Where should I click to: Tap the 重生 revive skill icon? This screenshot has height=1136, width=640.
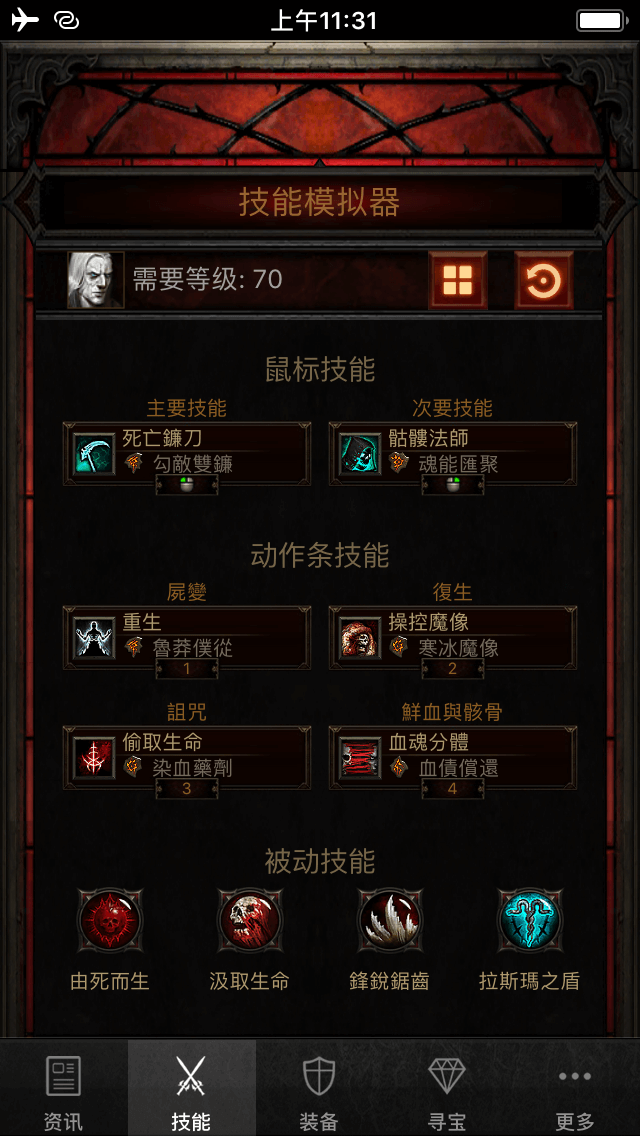tap(95, 638)
